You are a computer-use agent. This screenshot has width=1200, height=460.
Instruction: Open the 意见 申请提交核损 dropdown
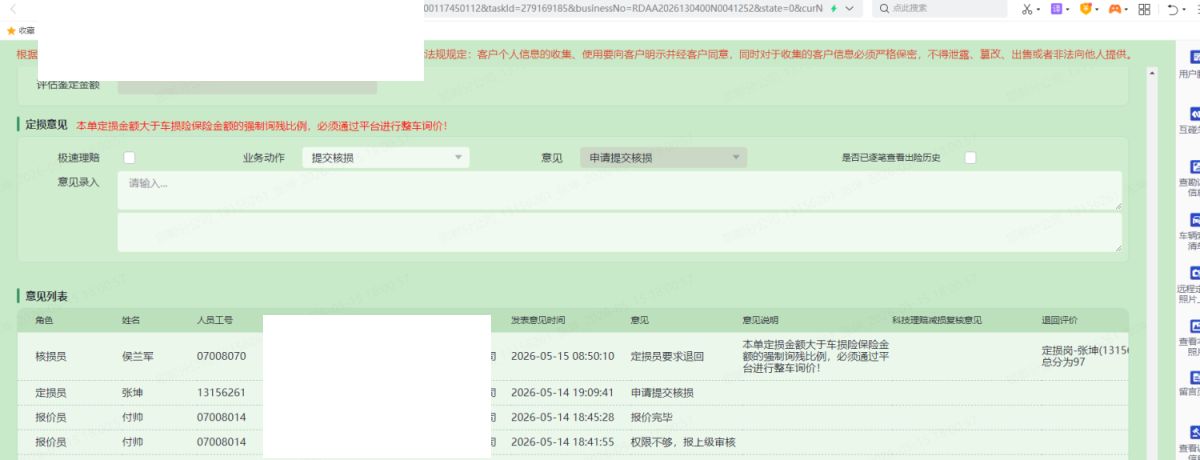[664, 157]
